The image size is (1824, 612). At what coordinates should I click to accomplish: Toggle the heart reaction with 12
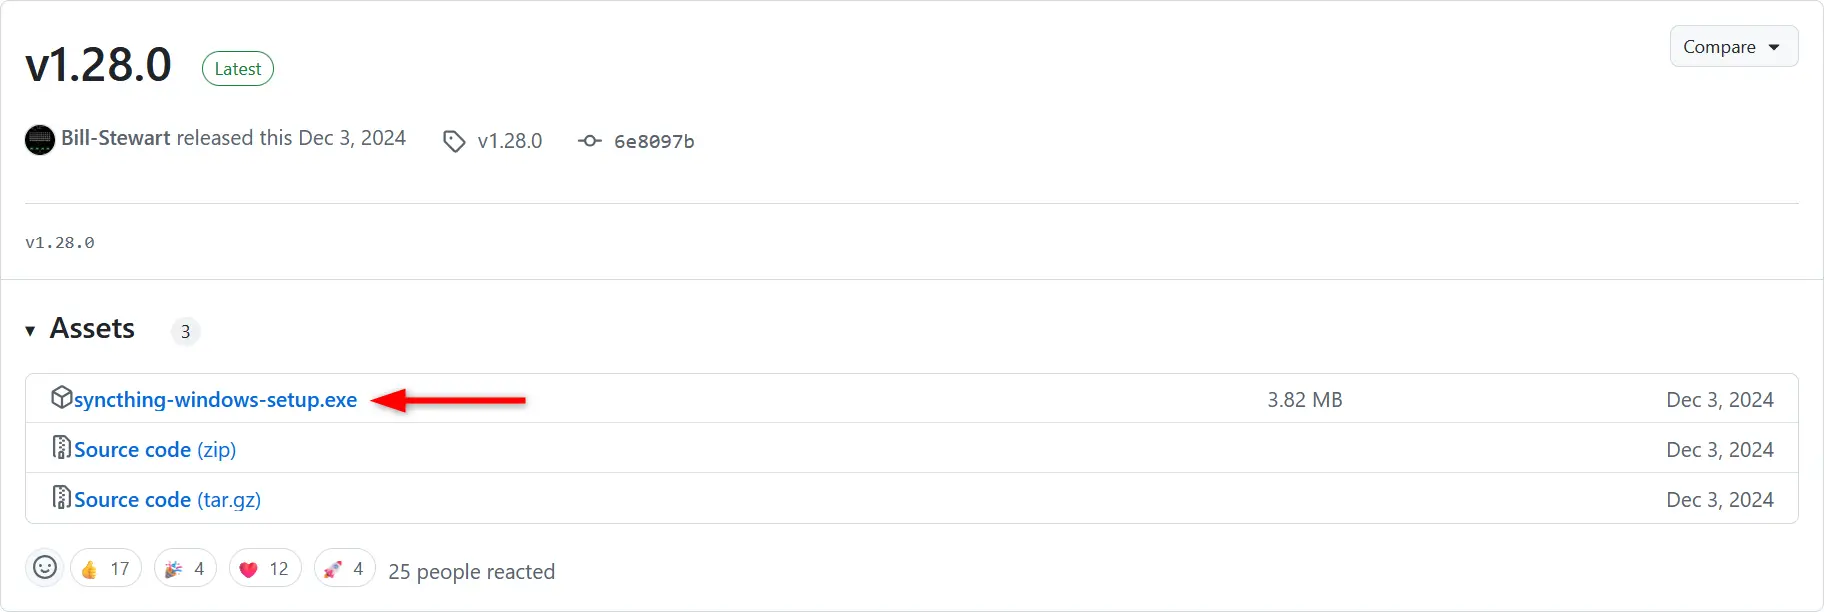pos(265,568)
